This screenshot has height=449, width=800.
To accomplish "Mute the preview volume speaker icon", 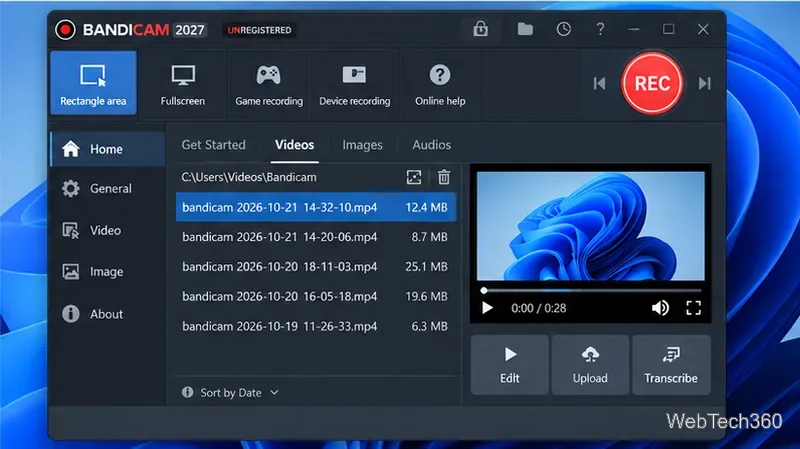I will pyautogui.click(x=660, y=308).
